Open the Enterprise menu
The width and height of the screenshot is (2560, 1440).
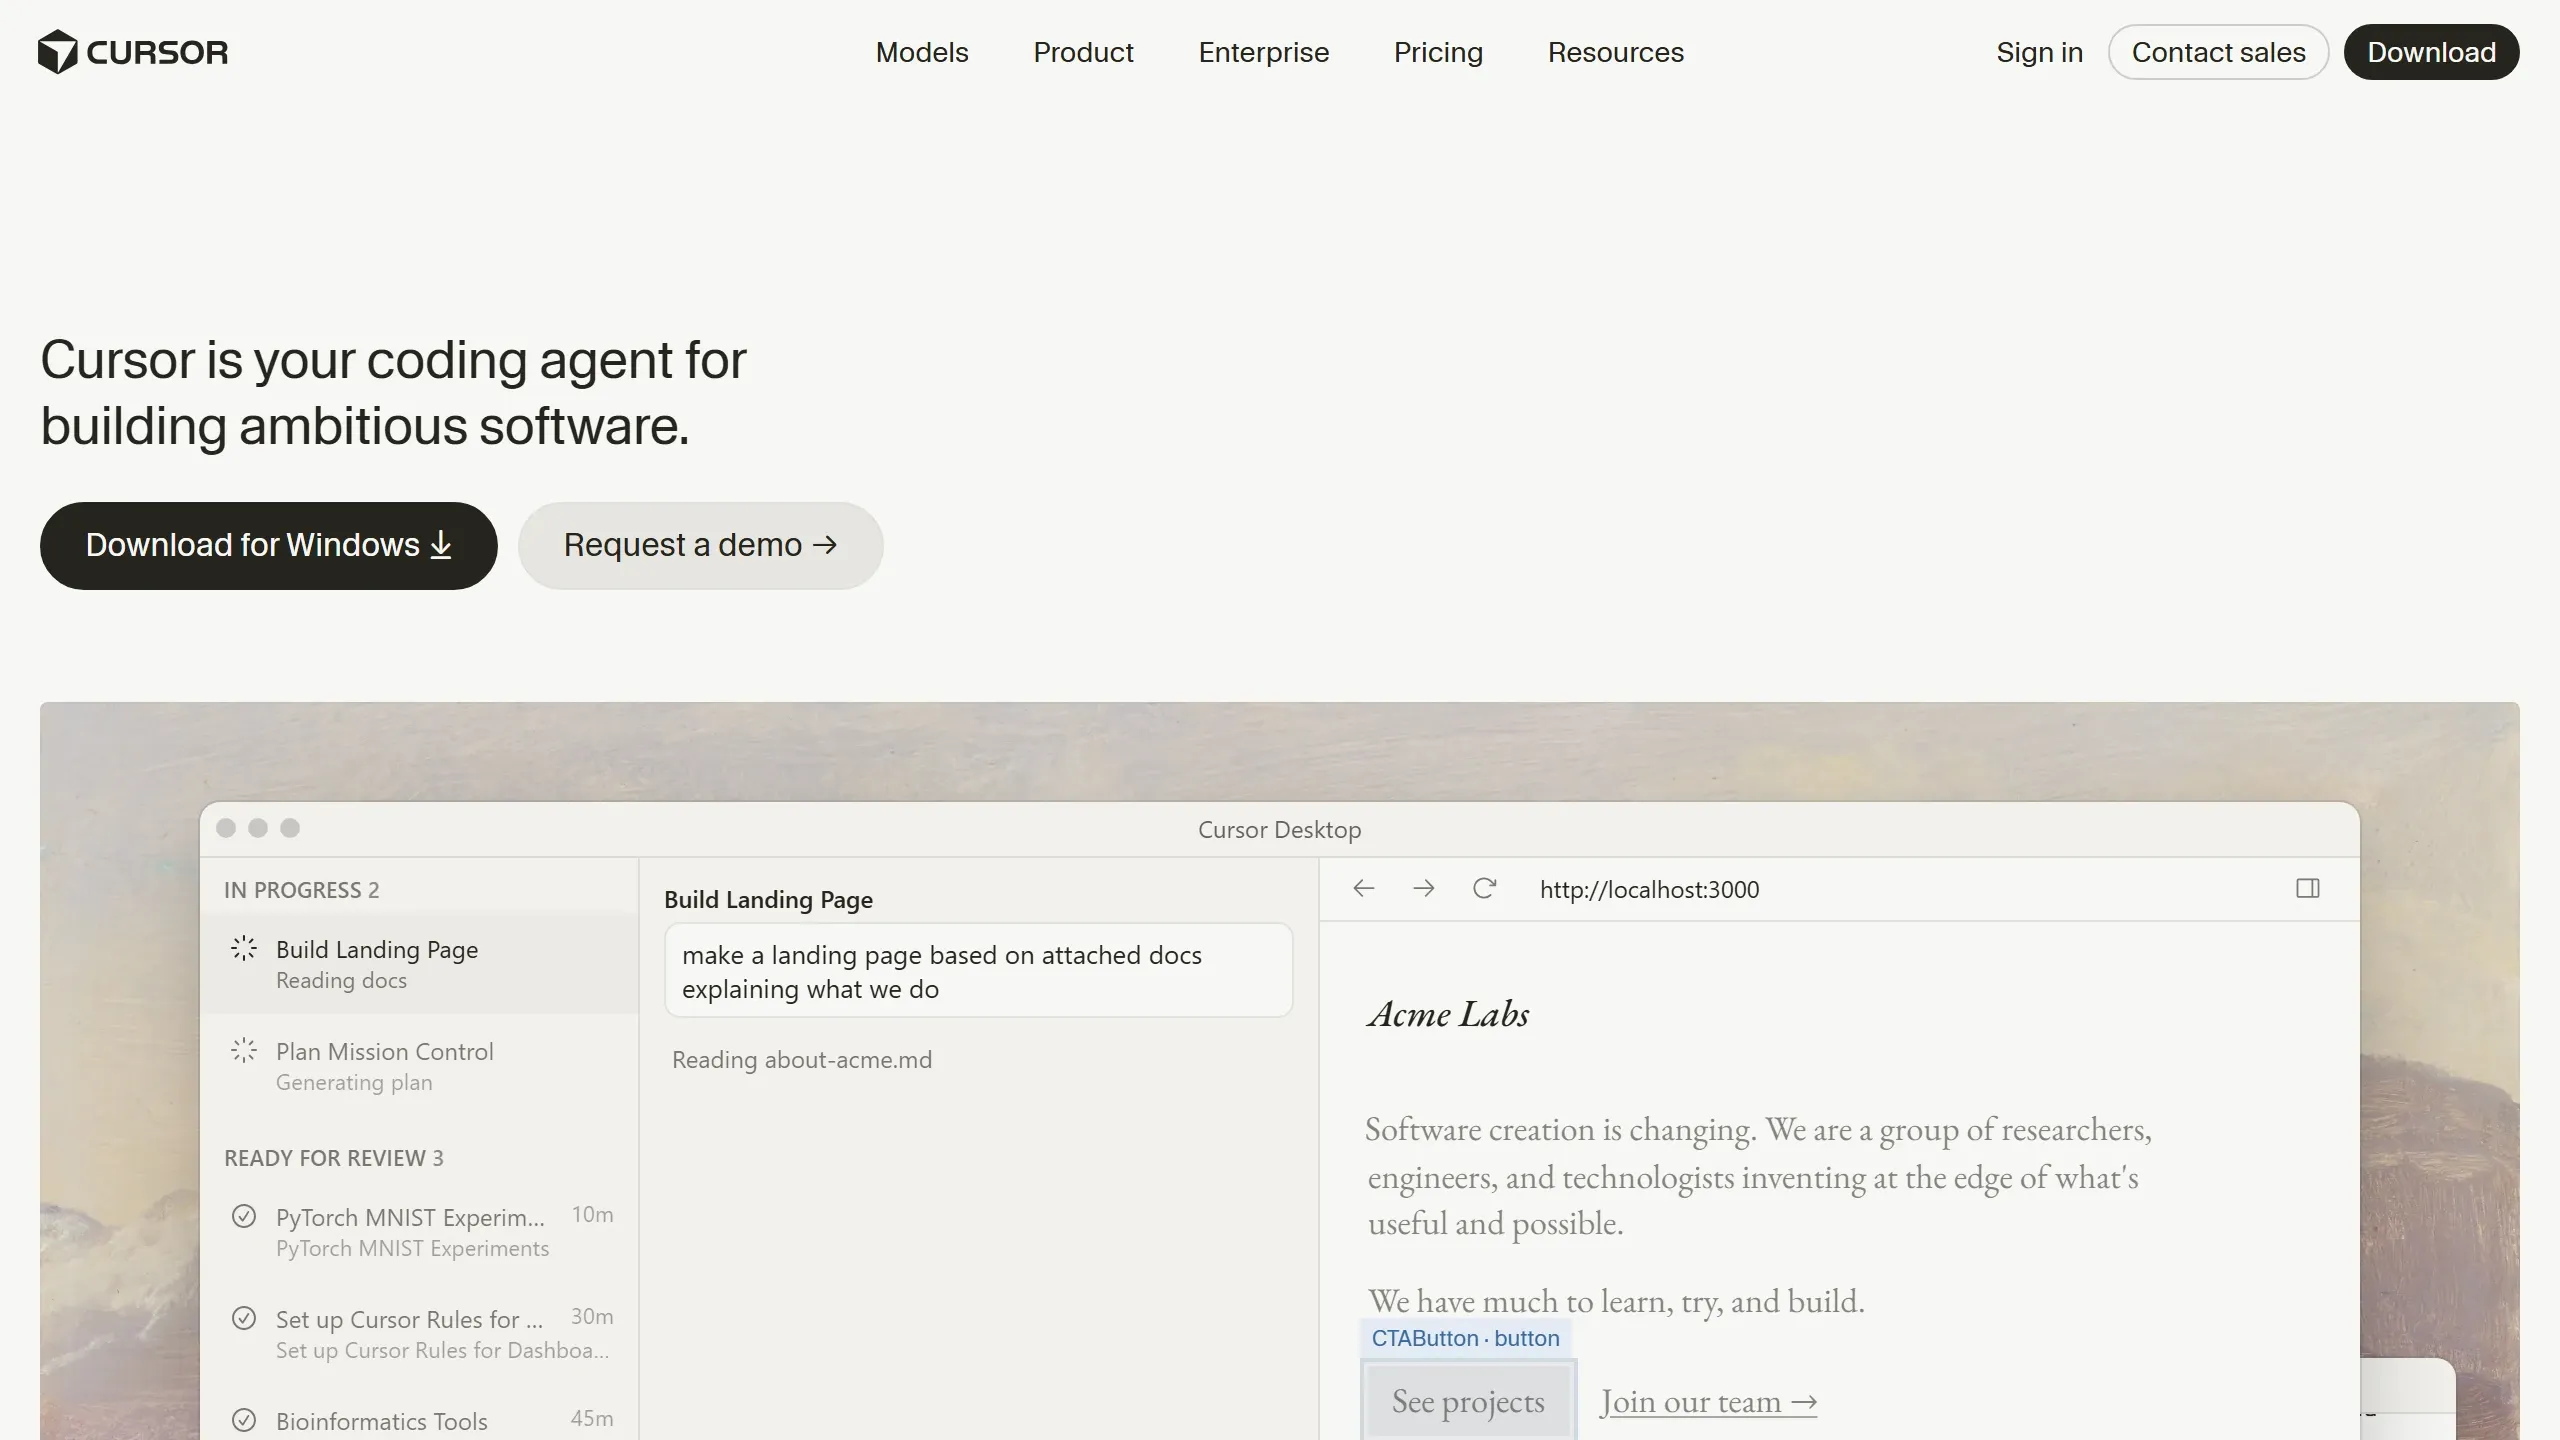tap(1264, 52)
